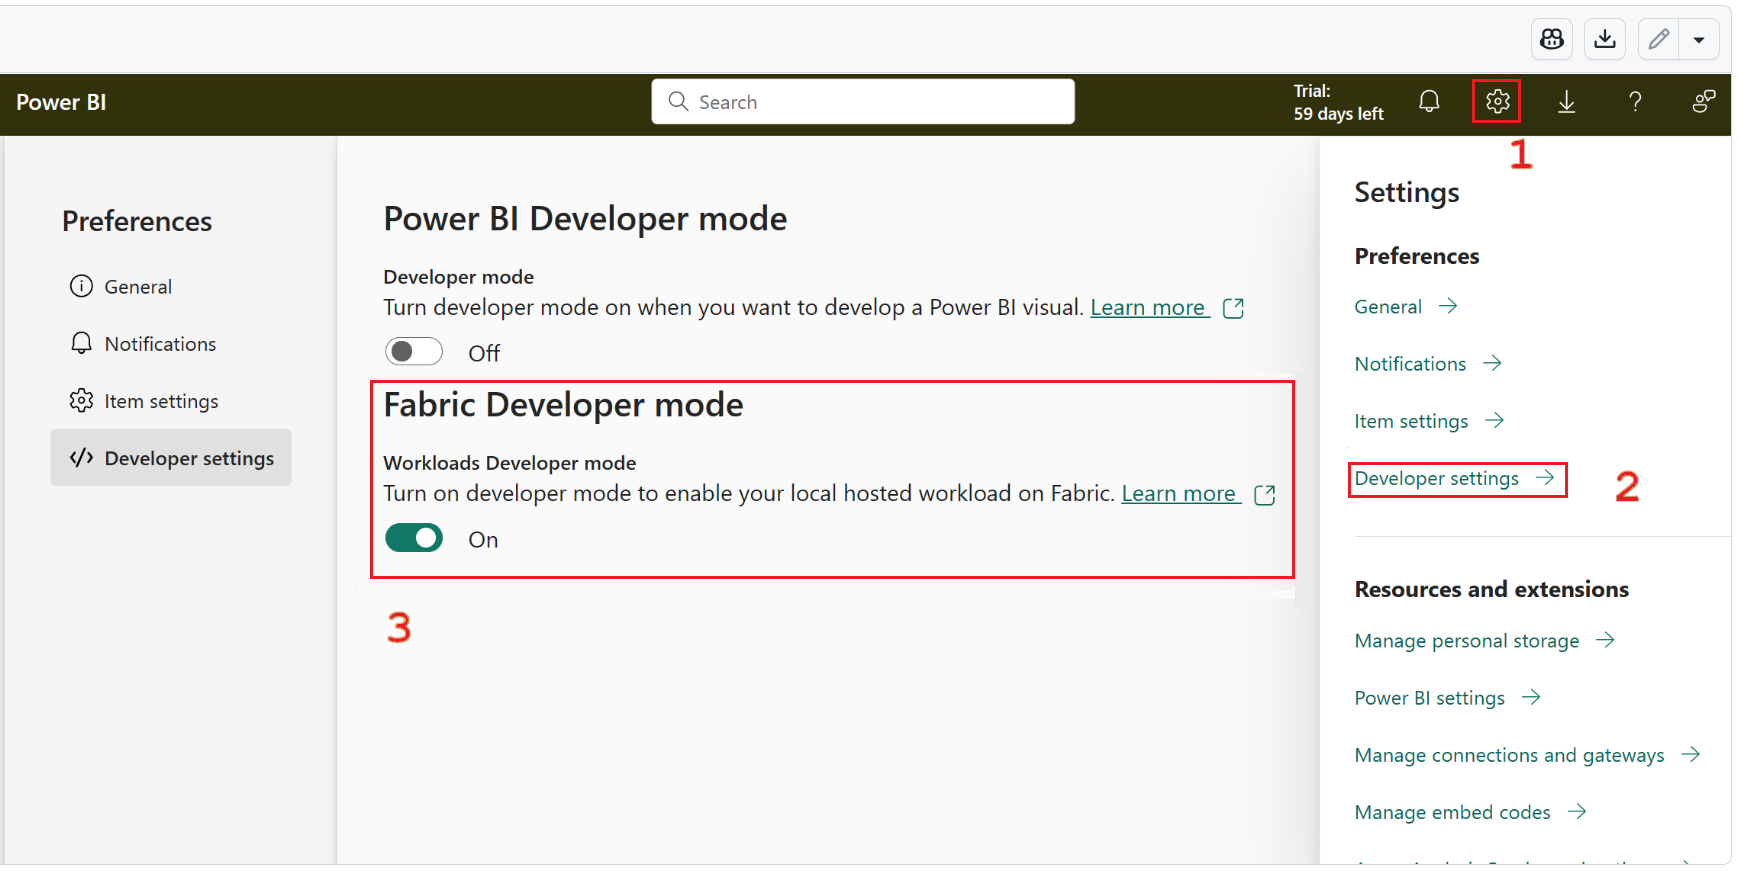Expand the dropdown arrow beside the pencil

(x=1699, y=40)
